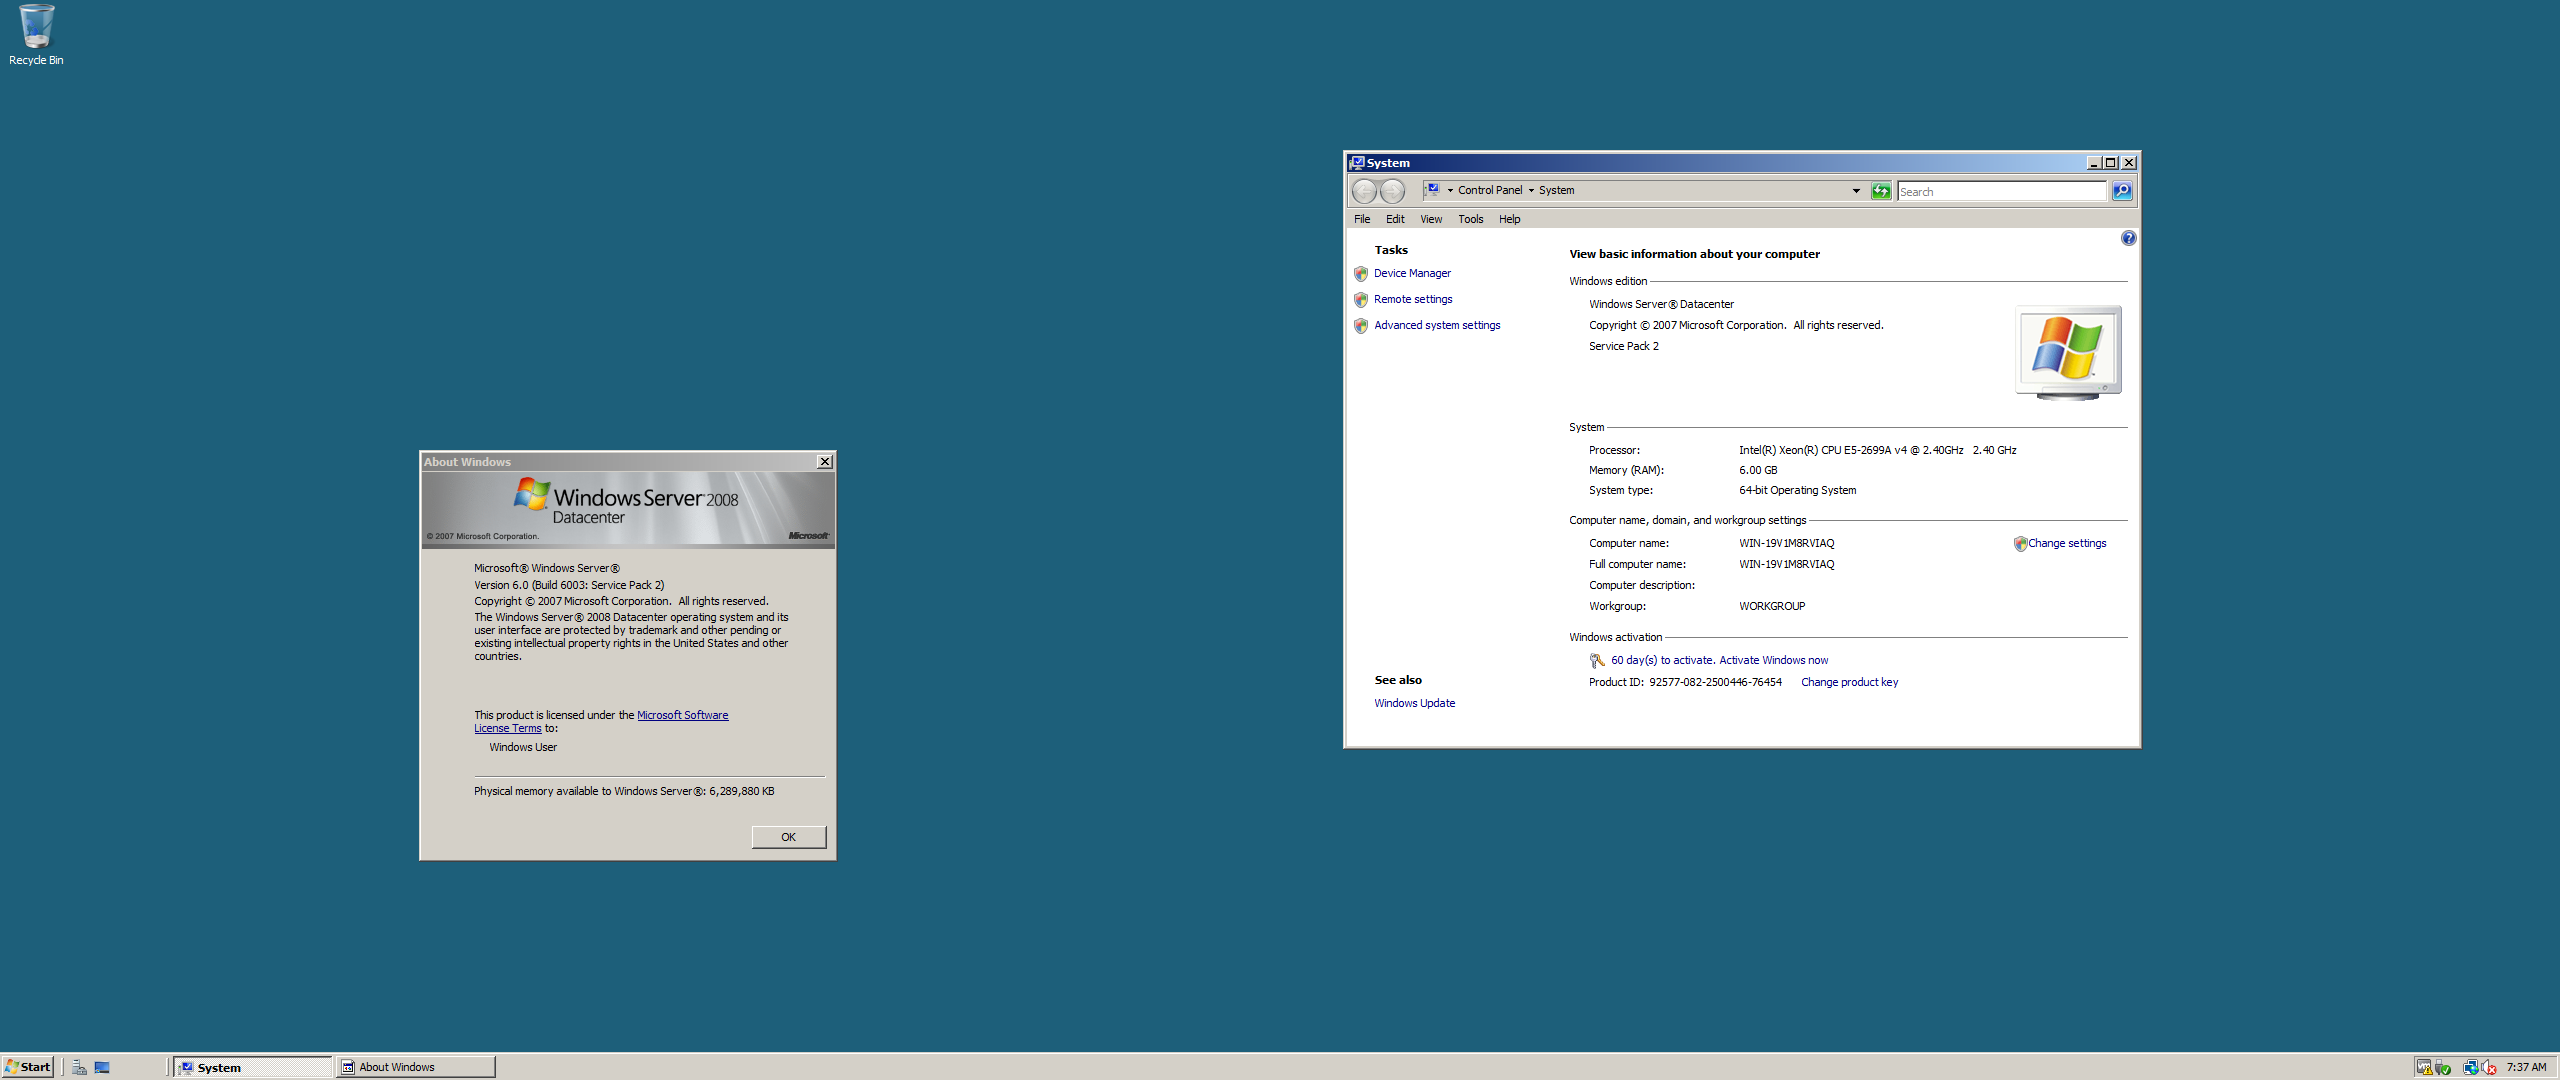Expand the root breadcrumb arrow before Control Panel
Screen dimensions: 2560x1080
tap(1450, 190)
